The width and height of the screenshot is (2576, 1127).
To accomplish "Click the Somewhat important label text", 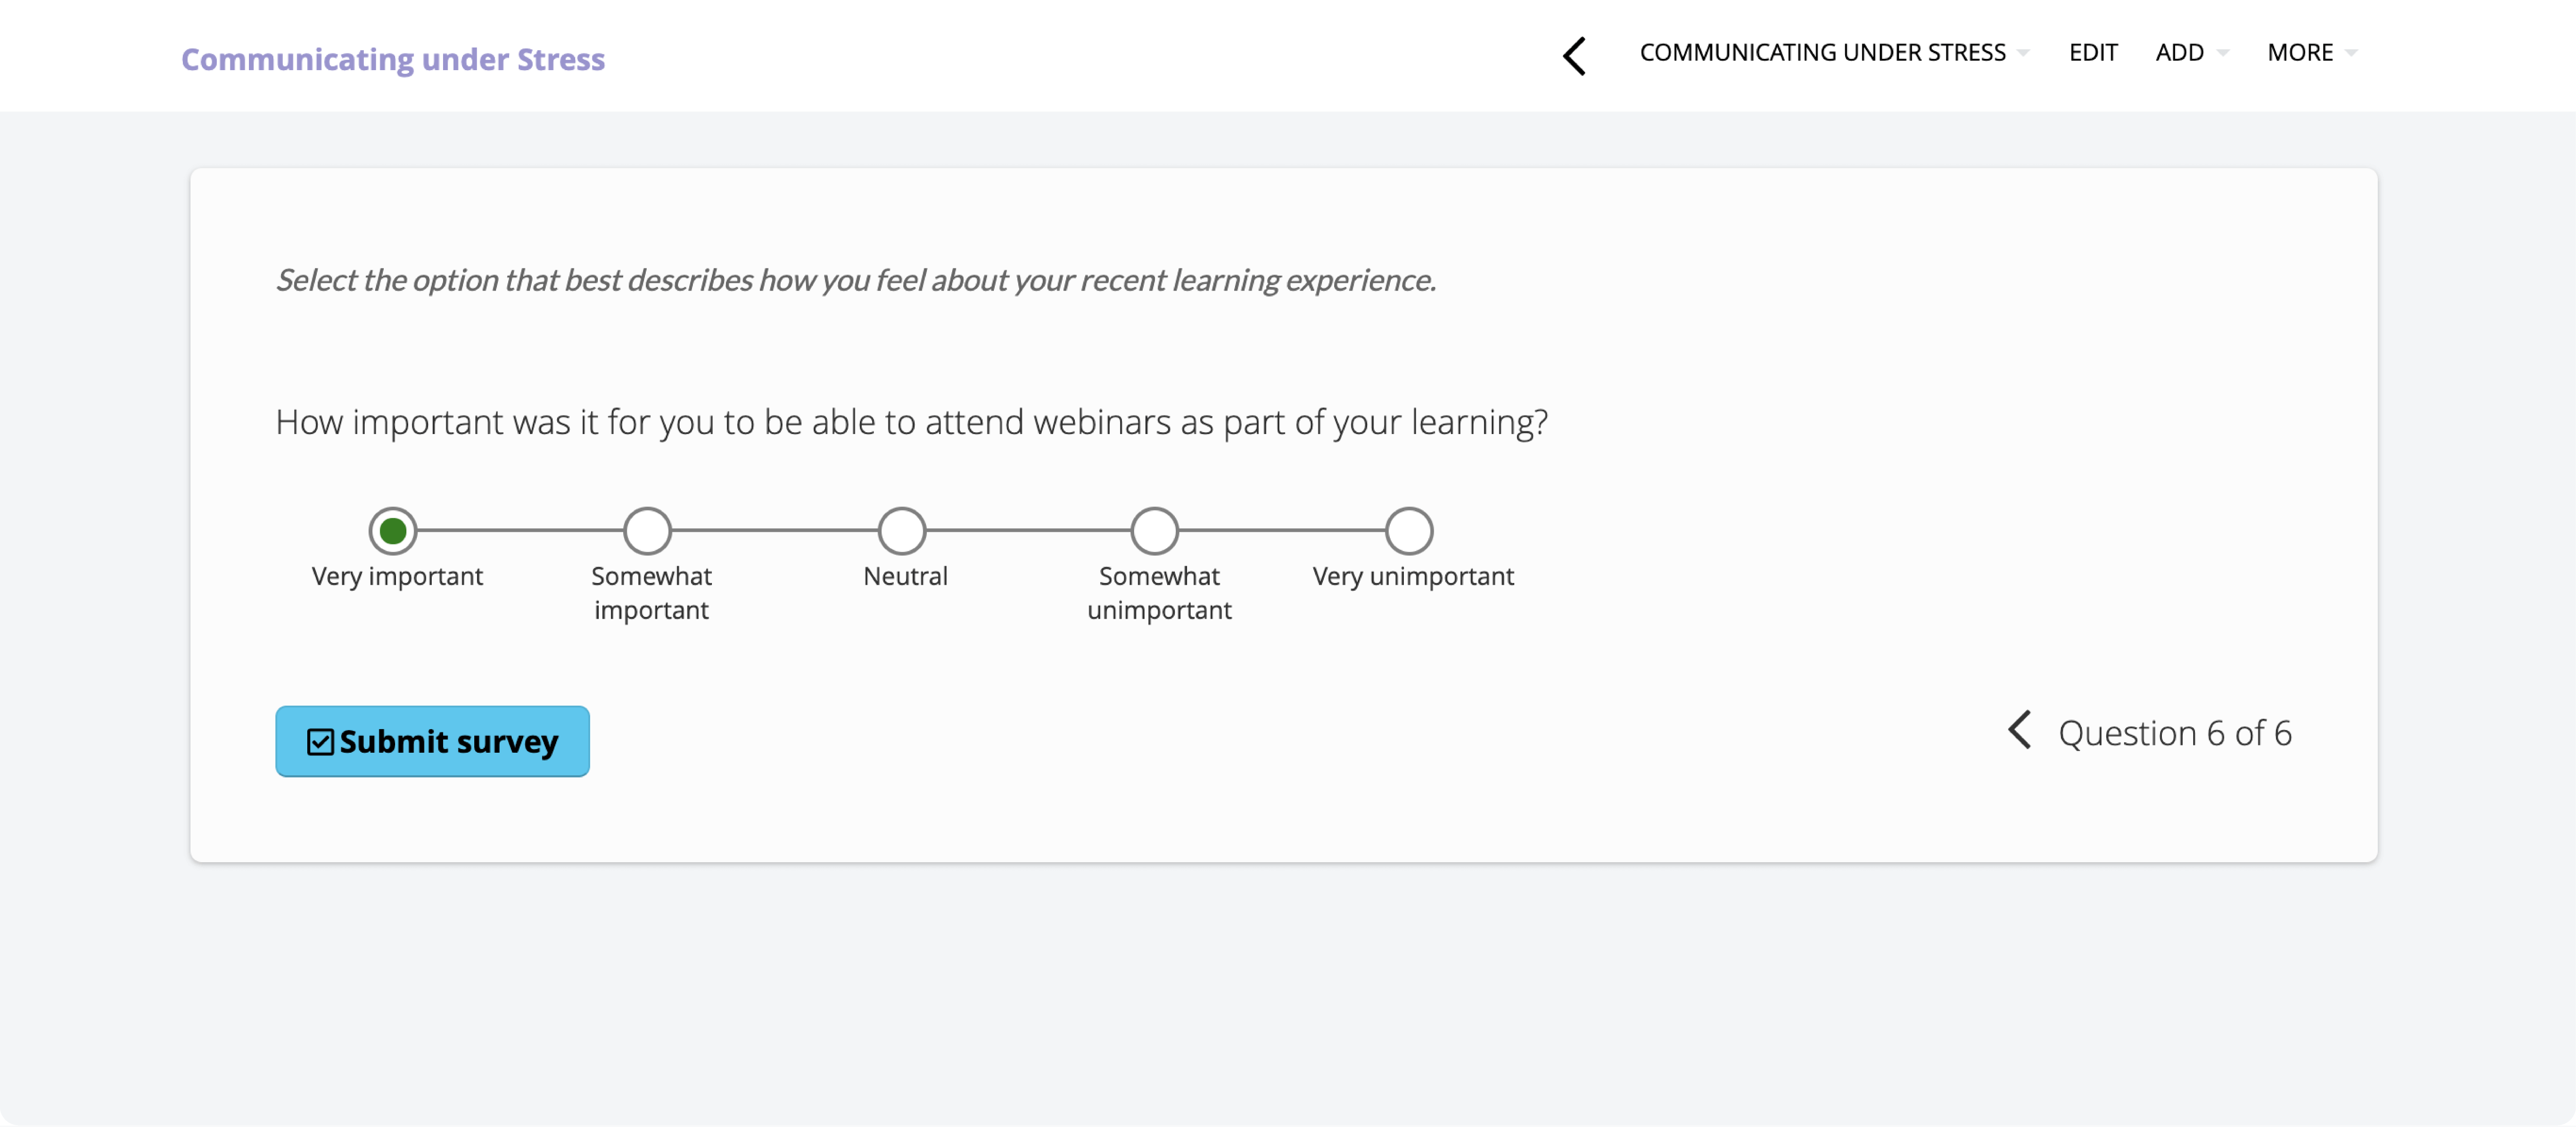I will [x=651, y=593].
